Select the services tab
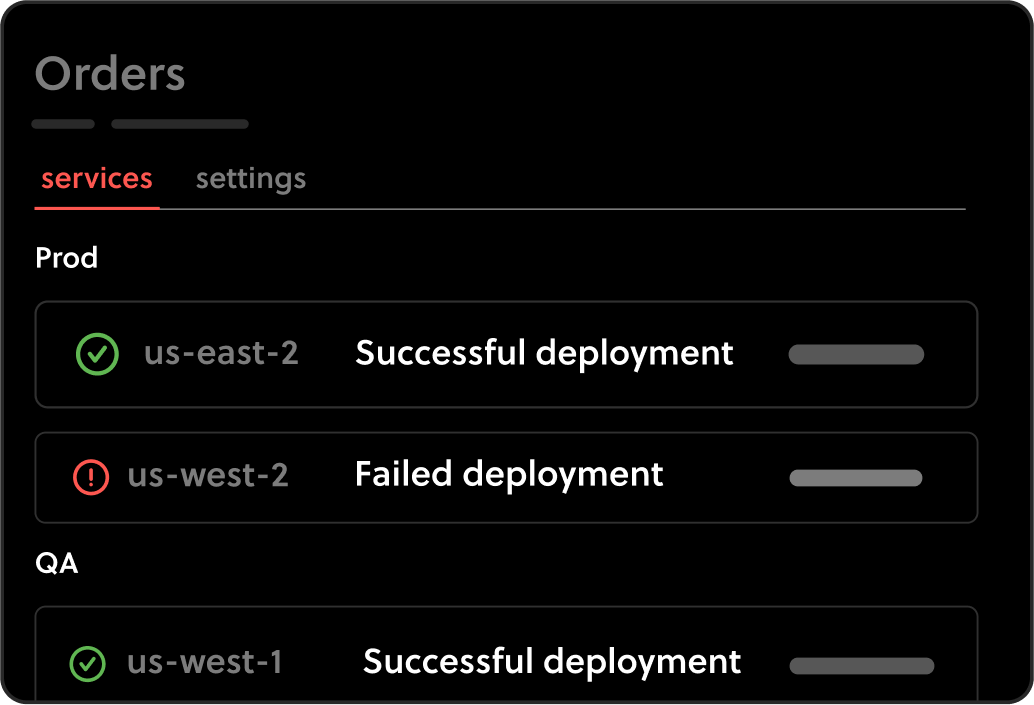This screenshot has width=1034, height=705. pyautogui.click(x=96, y=178)
